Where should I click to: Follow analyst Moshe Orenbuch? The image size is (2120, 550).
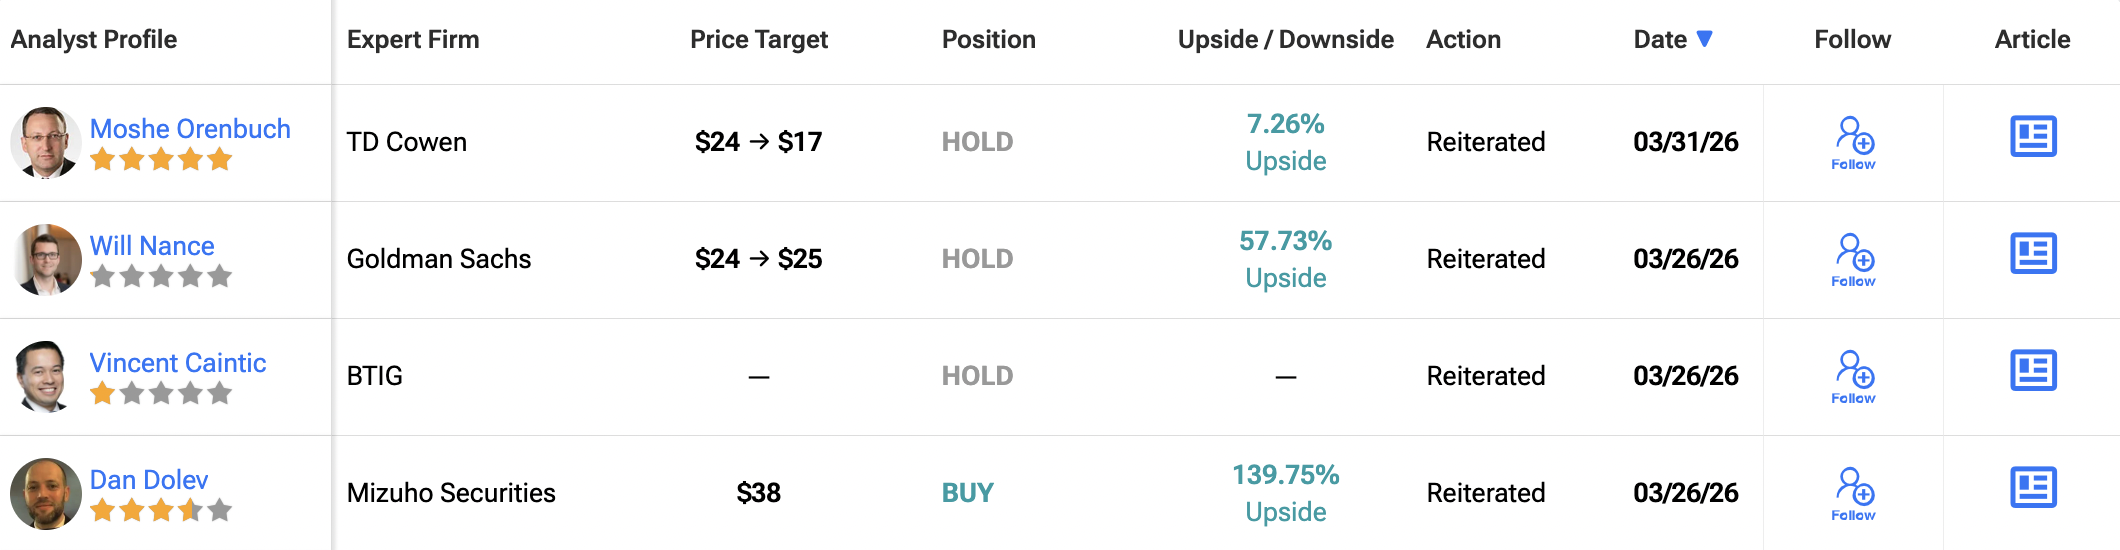pos(1854,143)
